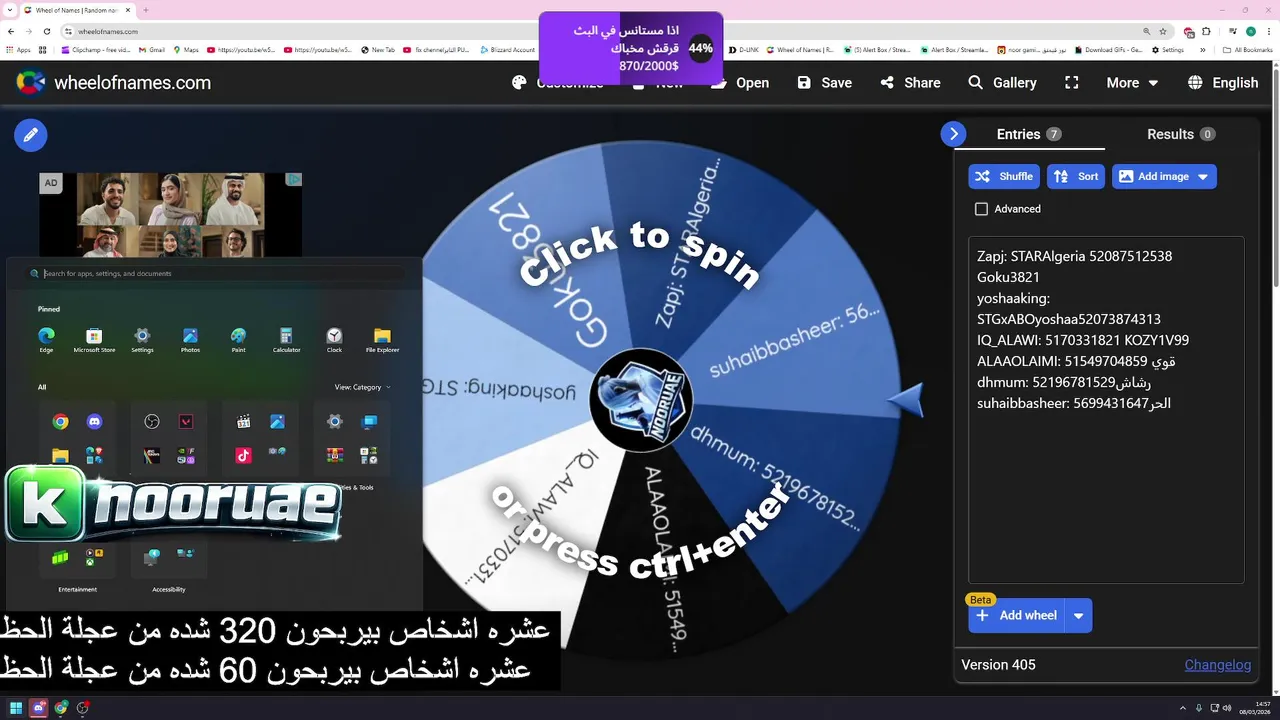The image size is (1280, 720).
Task: Open the Customize palette menu
Action: click(x=557, y=83)
